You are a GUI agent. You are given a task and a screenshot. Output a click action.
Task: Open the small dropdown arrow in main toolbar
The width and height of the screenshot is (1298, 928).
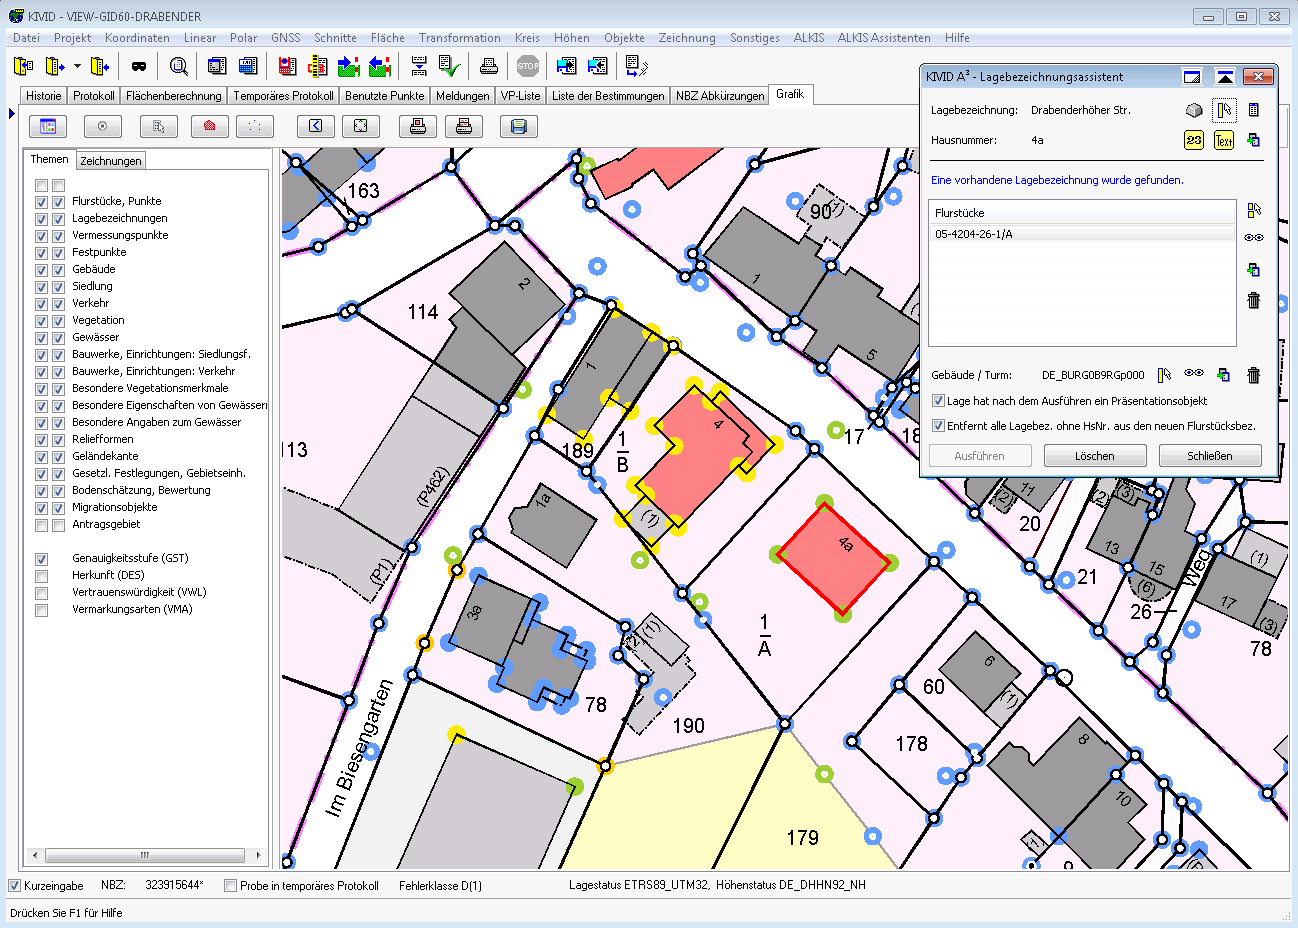click(x=77, y=67)
